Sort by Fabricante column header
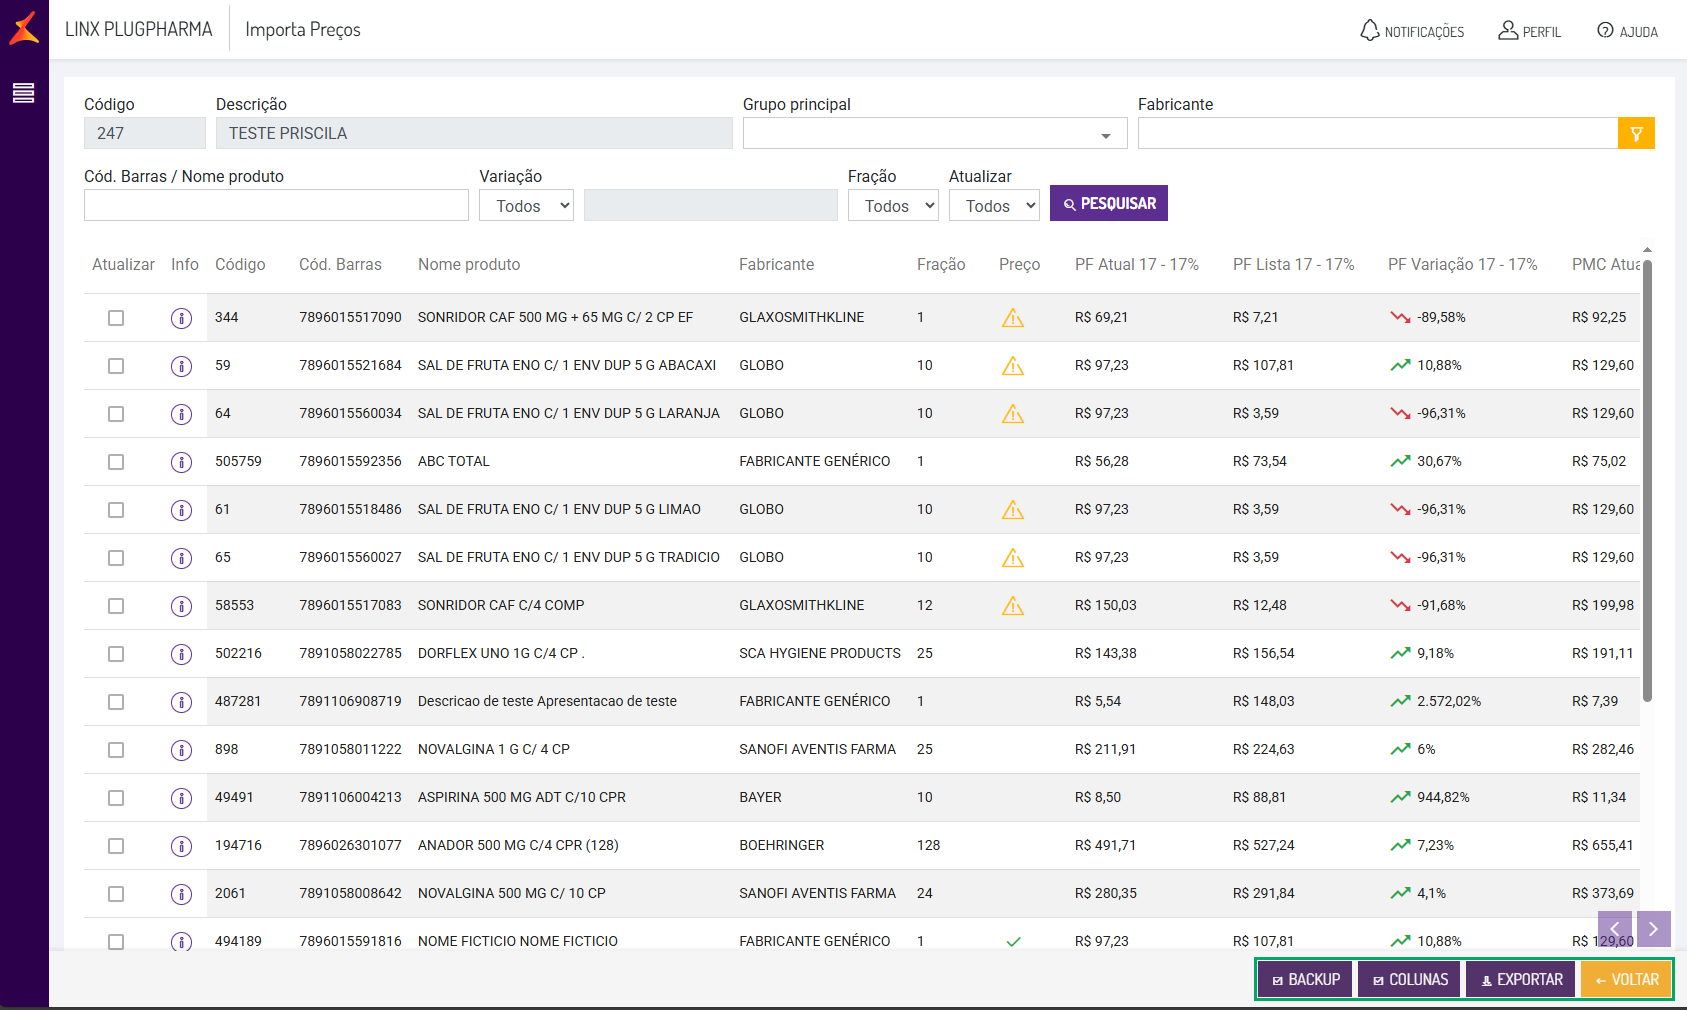Screen dimensions: 1687x1010 tap(776, 264)
